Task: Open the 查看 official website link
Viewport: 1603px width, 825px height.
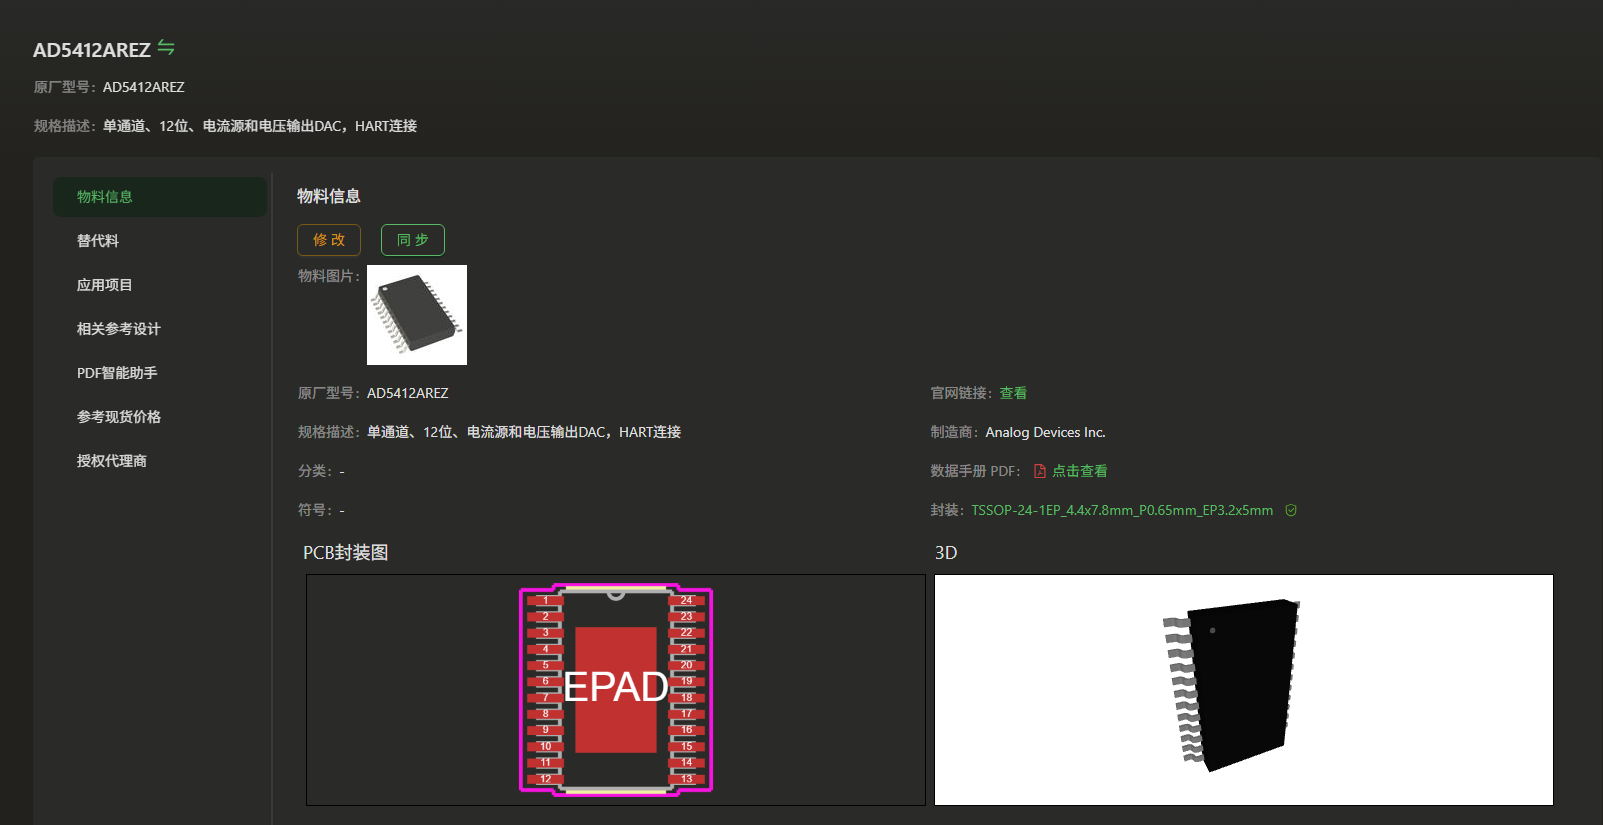Action: coord(1013,393)
